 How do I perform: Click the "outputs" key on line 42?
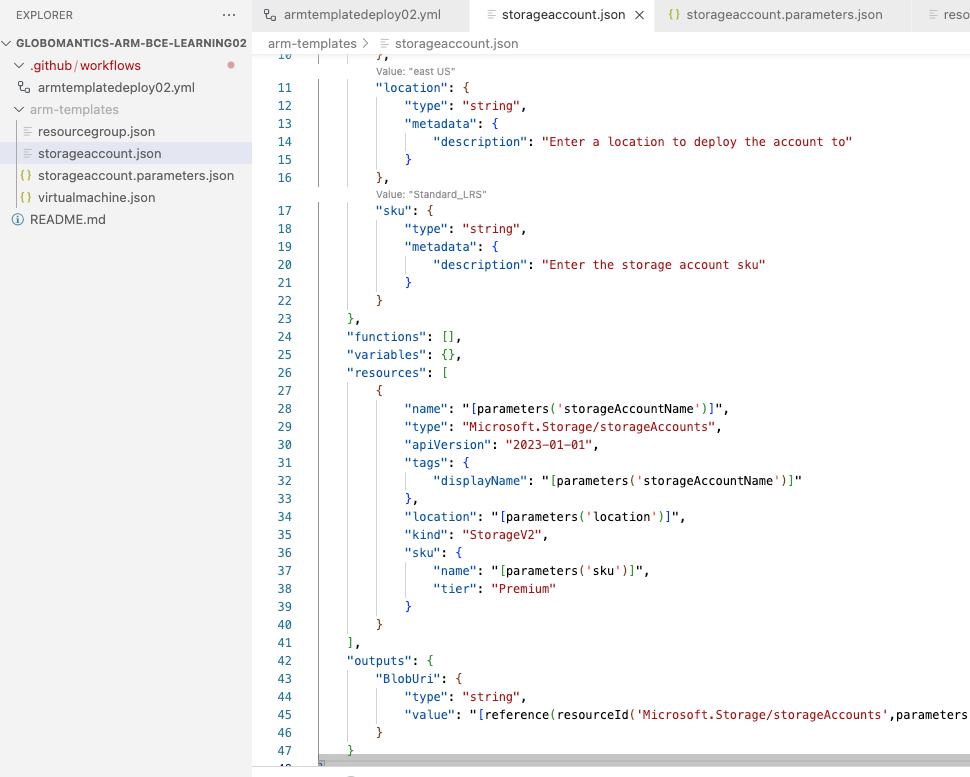(x=379, y=661)
